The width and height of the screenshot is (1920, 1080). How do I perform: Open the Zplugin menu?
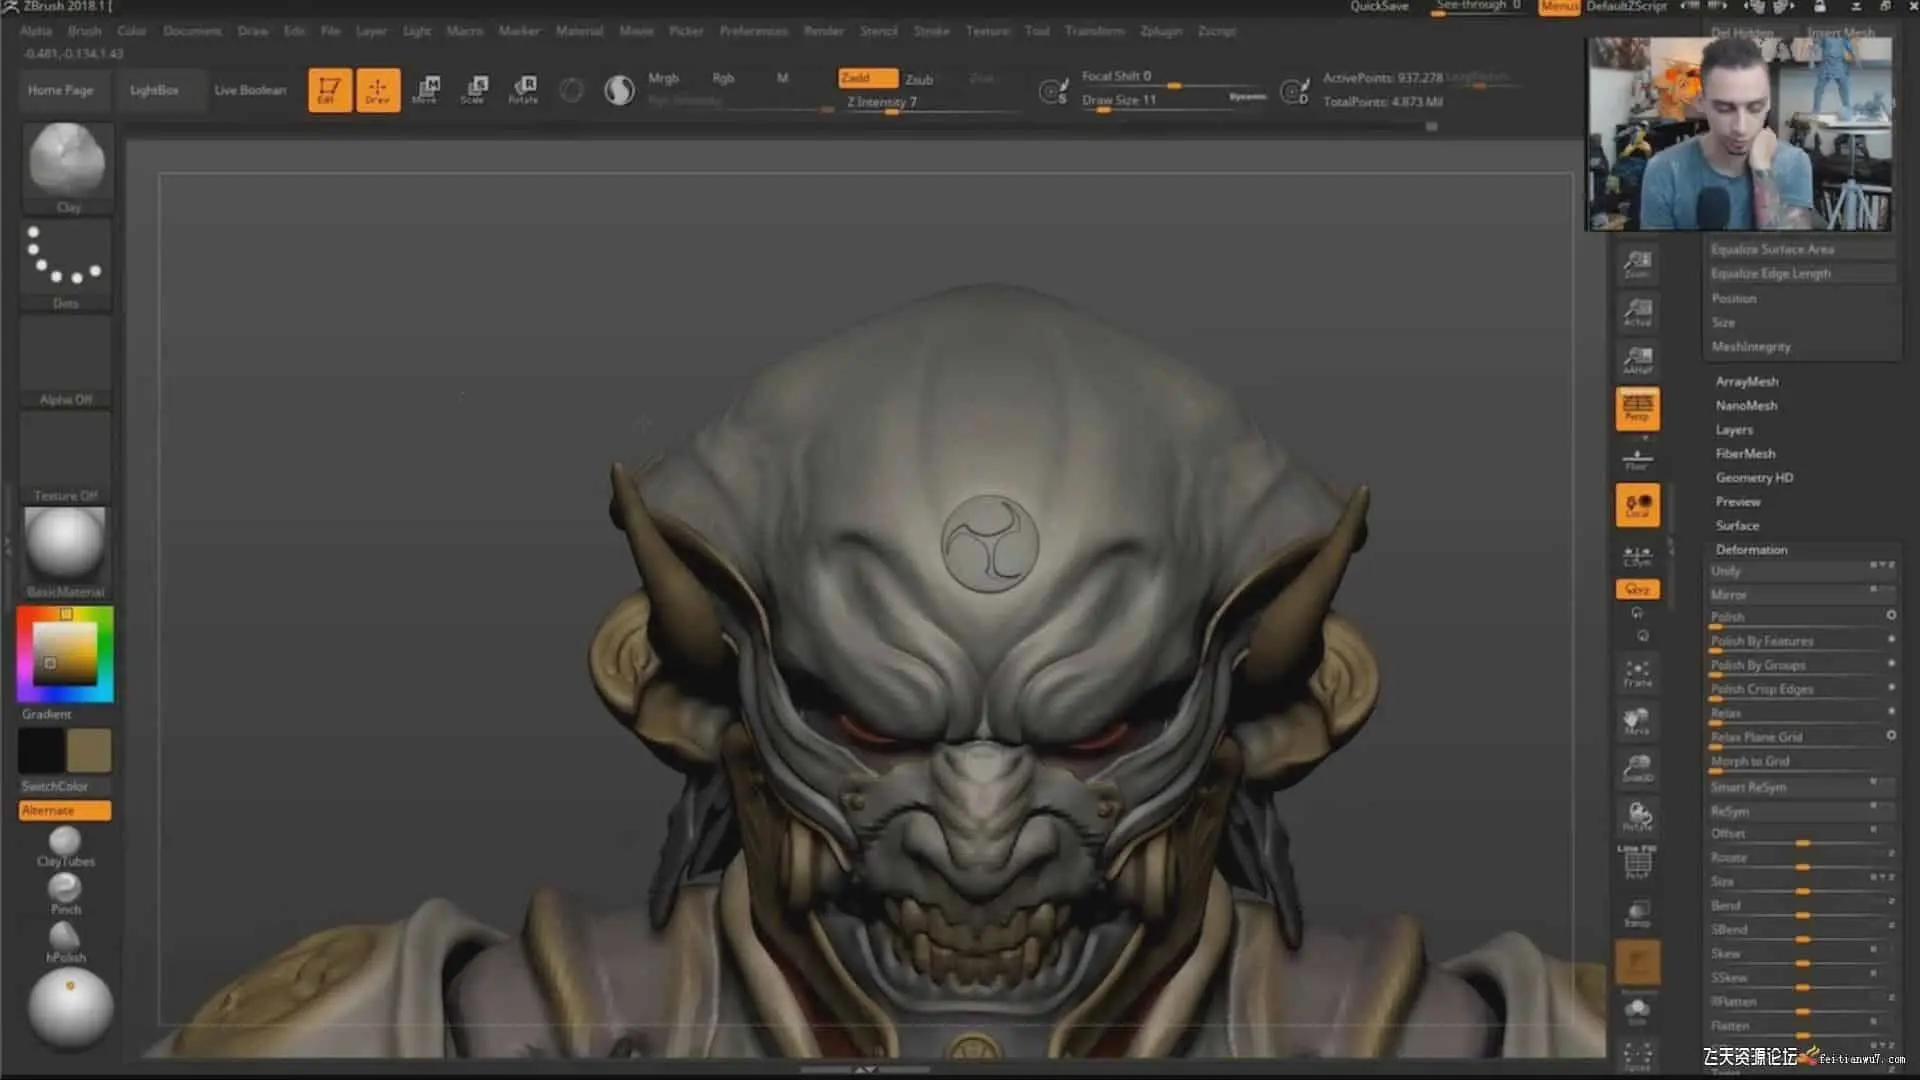1161,31
